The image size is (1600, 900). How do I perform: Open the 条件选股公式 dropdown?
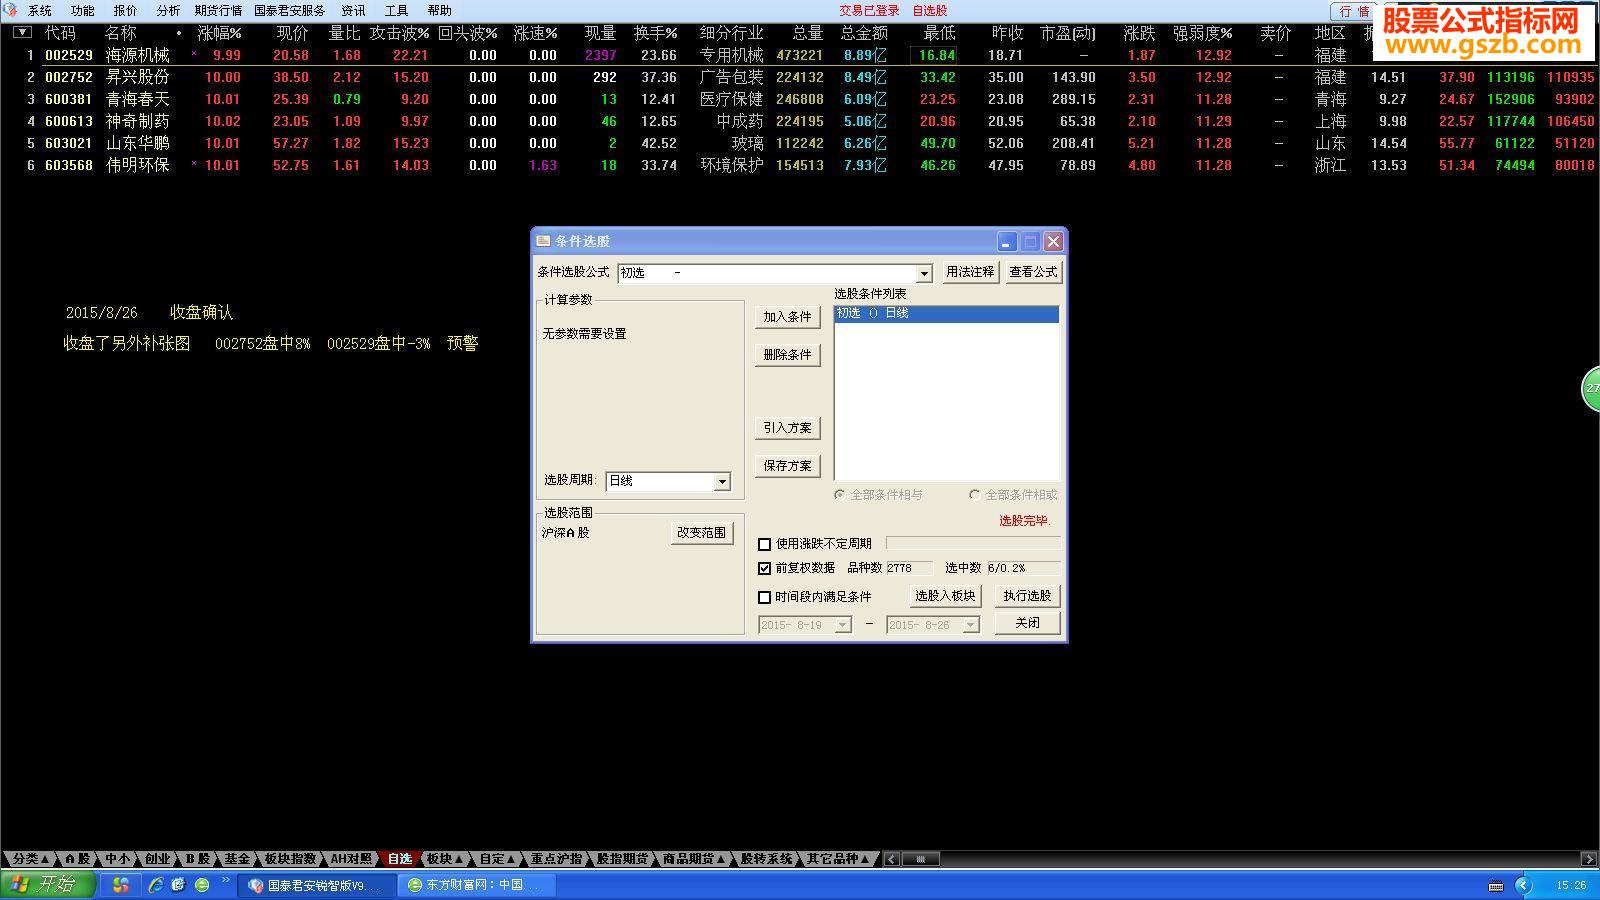(x=924, y=273)
